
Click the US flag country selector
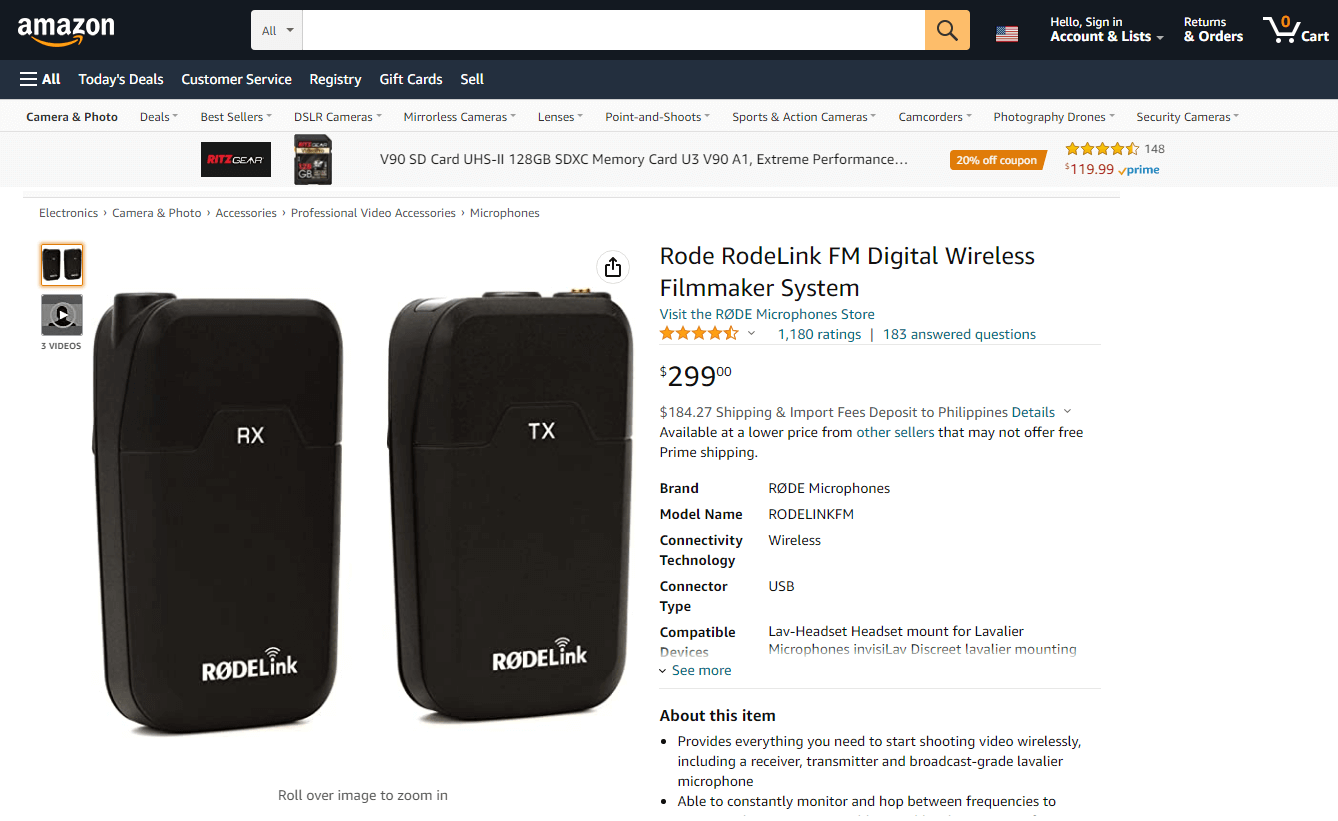tap(1007, 34)
